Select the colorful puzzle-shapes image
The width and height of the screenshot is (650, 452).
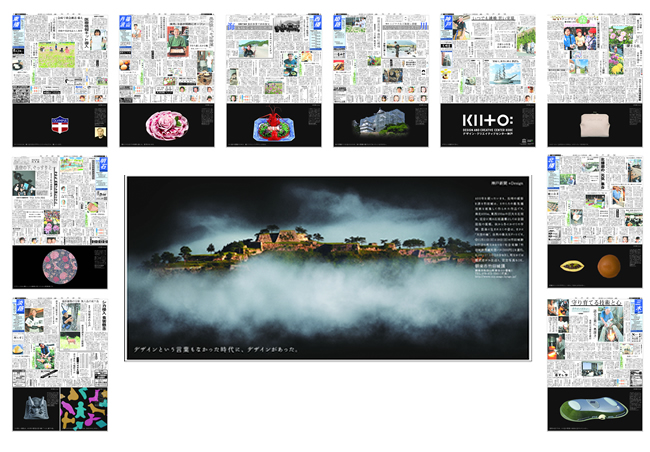[x=83, y=408]
